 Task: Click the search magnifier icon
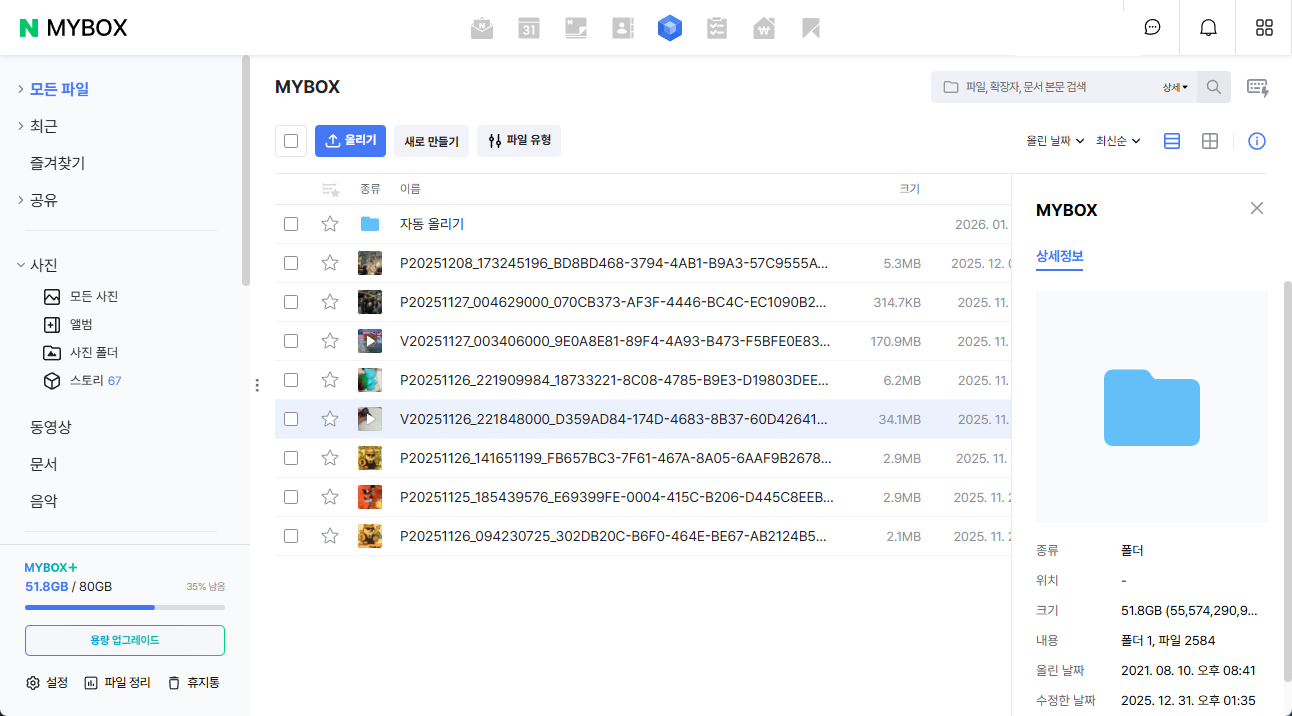1214,87
